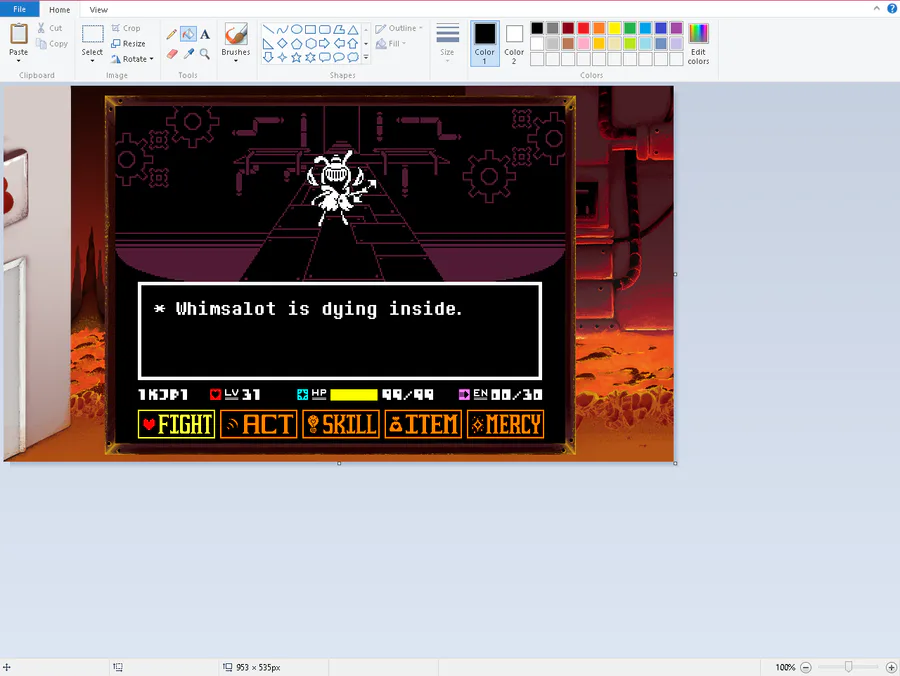Choose the Five-point star shape
The width and height of the screenshot is (900, 676).
point(296,57)
